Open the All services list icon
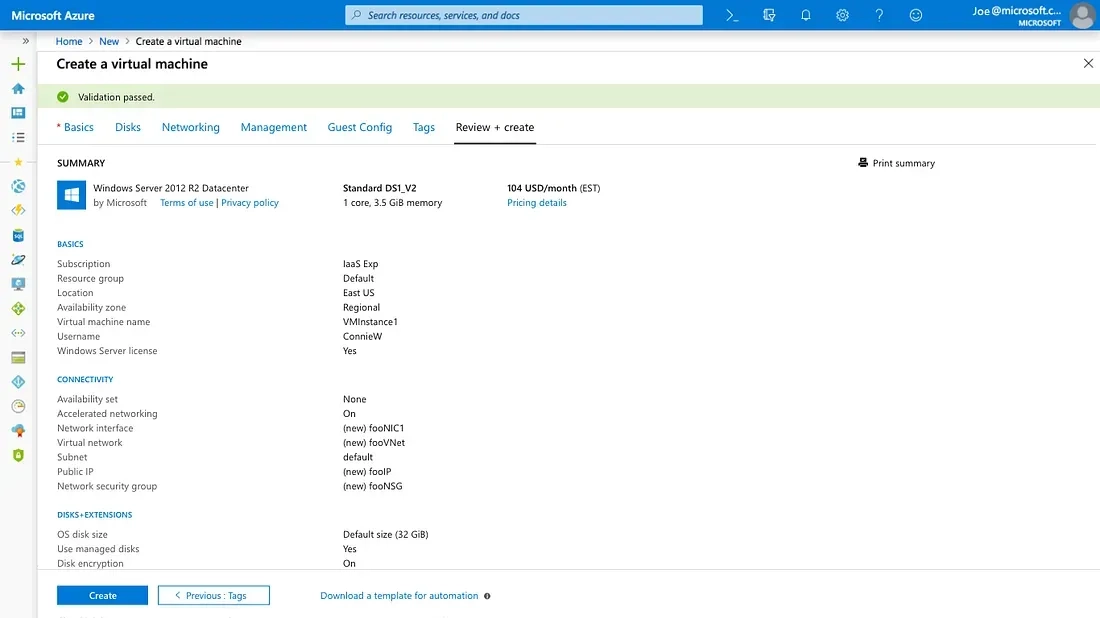The image size is (1100, 618). pos(18,137)
